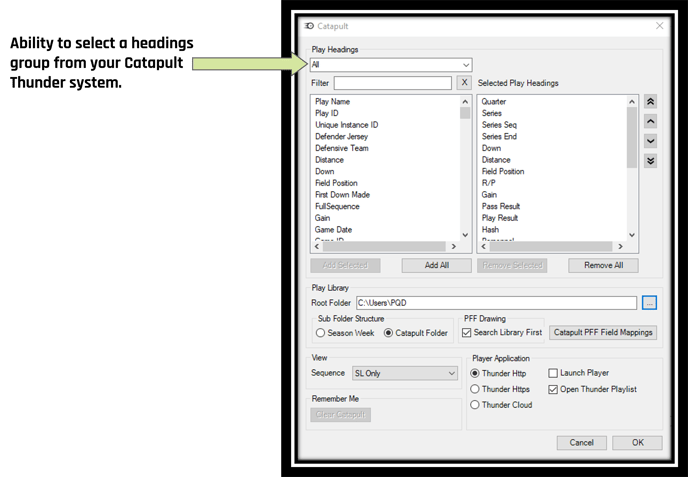
Task: Select 'Defender Jersey' heading
Action: (x=341, y=136)
